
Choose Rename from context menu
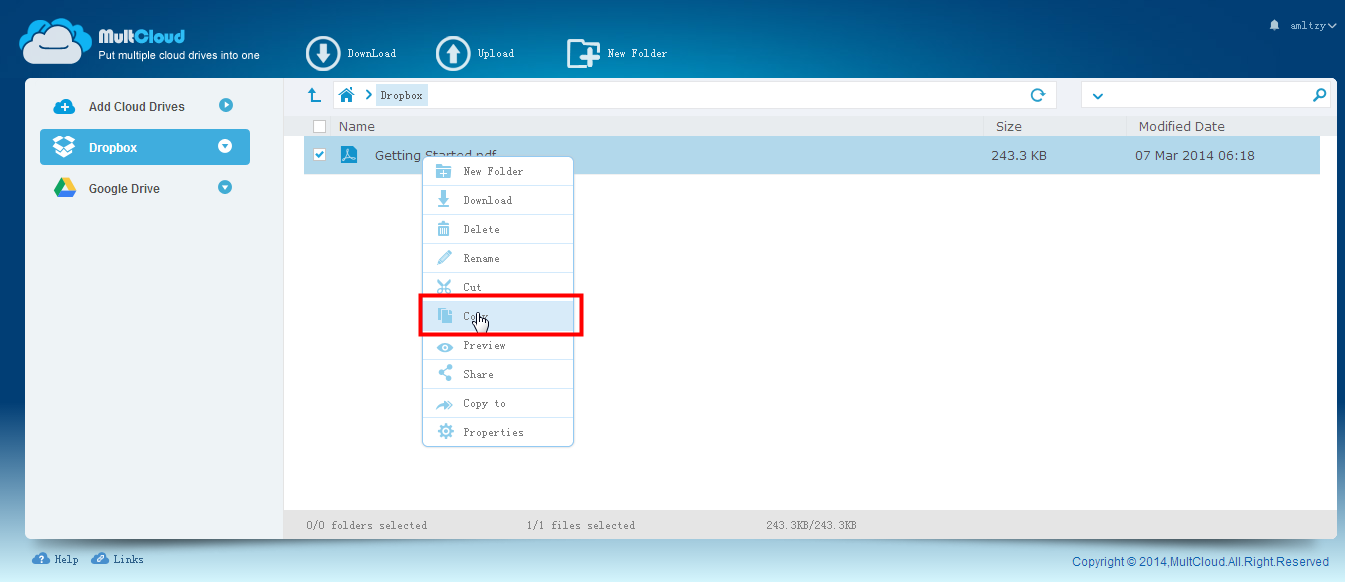point(498,258)
